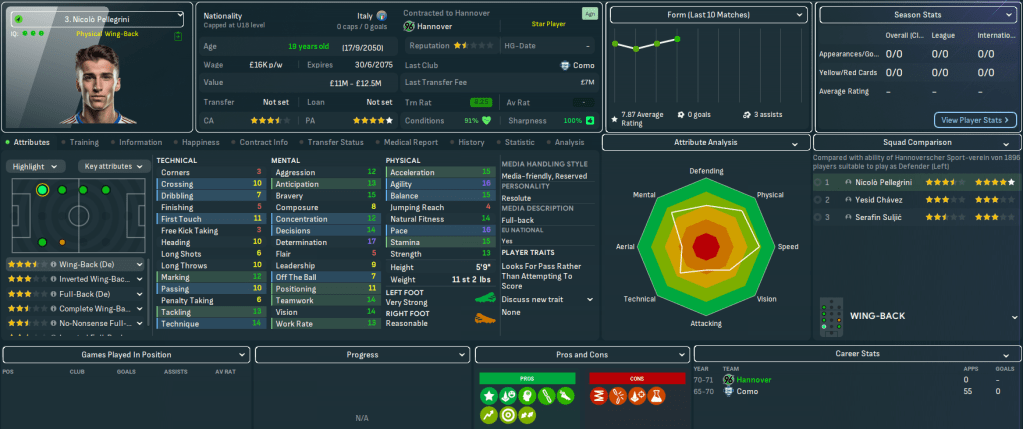This screenshot has width=1023, height=429.
Task: Select the orange position dot on pitch
Action: pos(62,242)
